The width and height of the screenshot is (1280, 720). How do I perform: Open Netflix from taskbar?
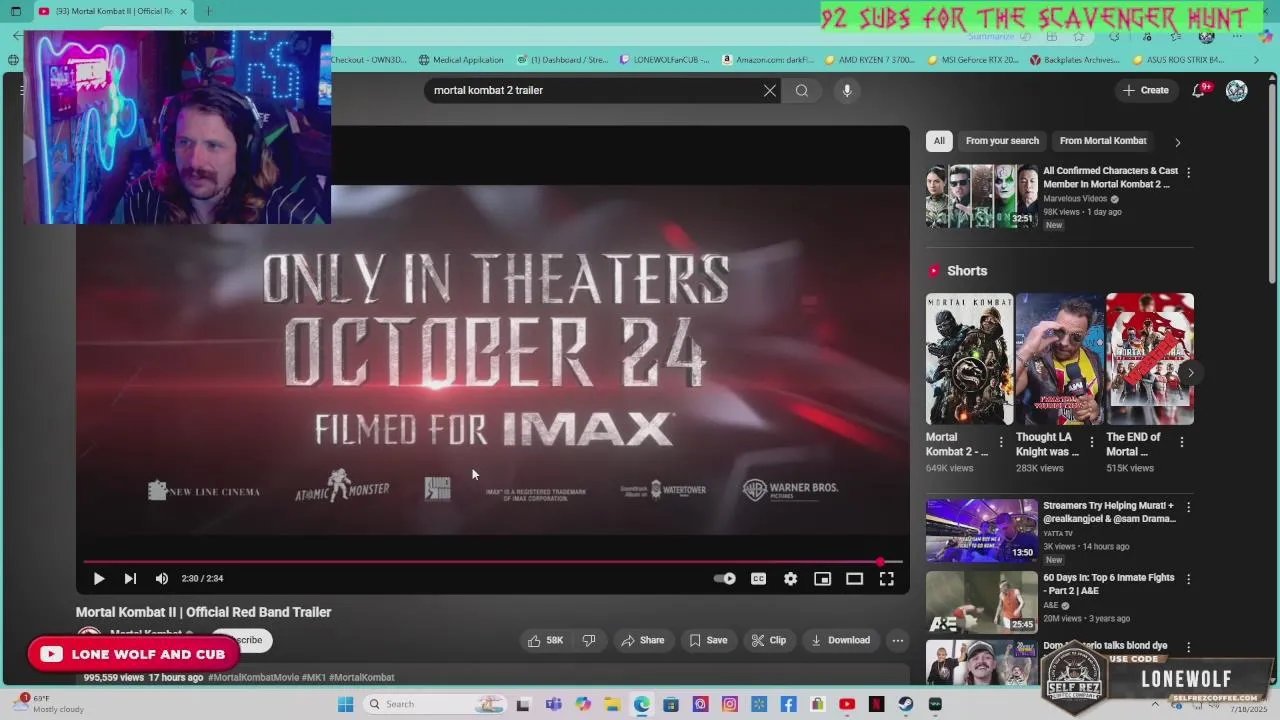(877, 704)
